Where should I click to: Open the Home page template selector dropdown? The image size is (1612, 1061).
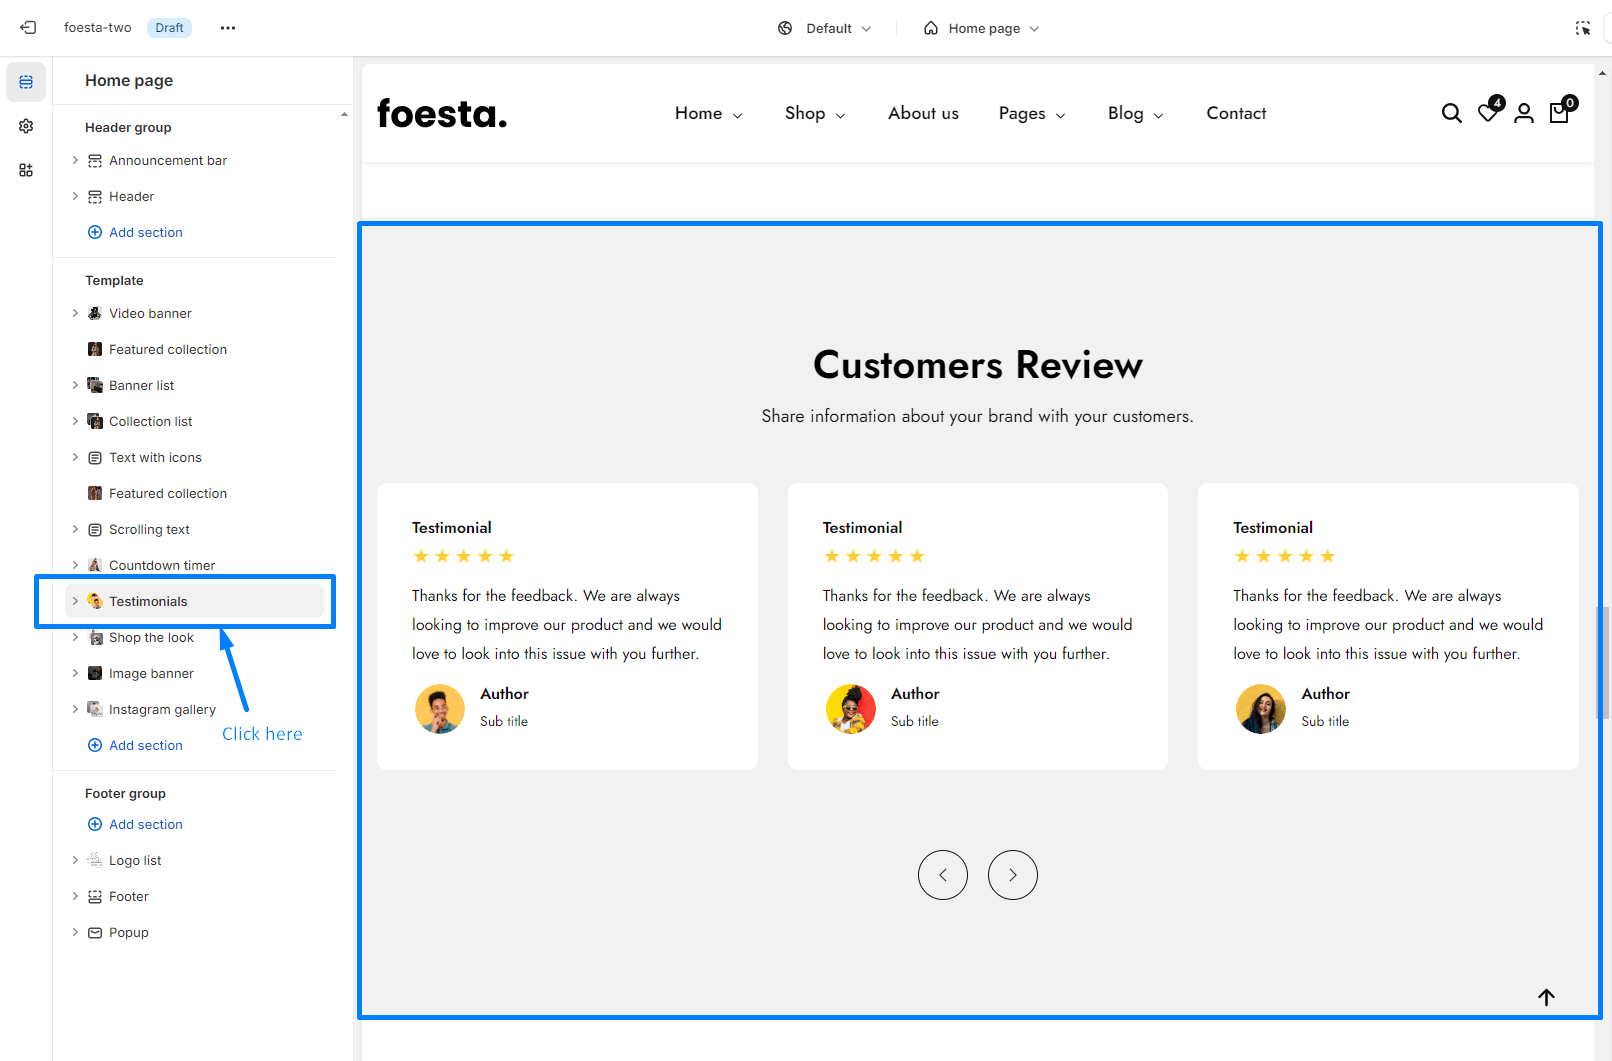click(982, 28)
